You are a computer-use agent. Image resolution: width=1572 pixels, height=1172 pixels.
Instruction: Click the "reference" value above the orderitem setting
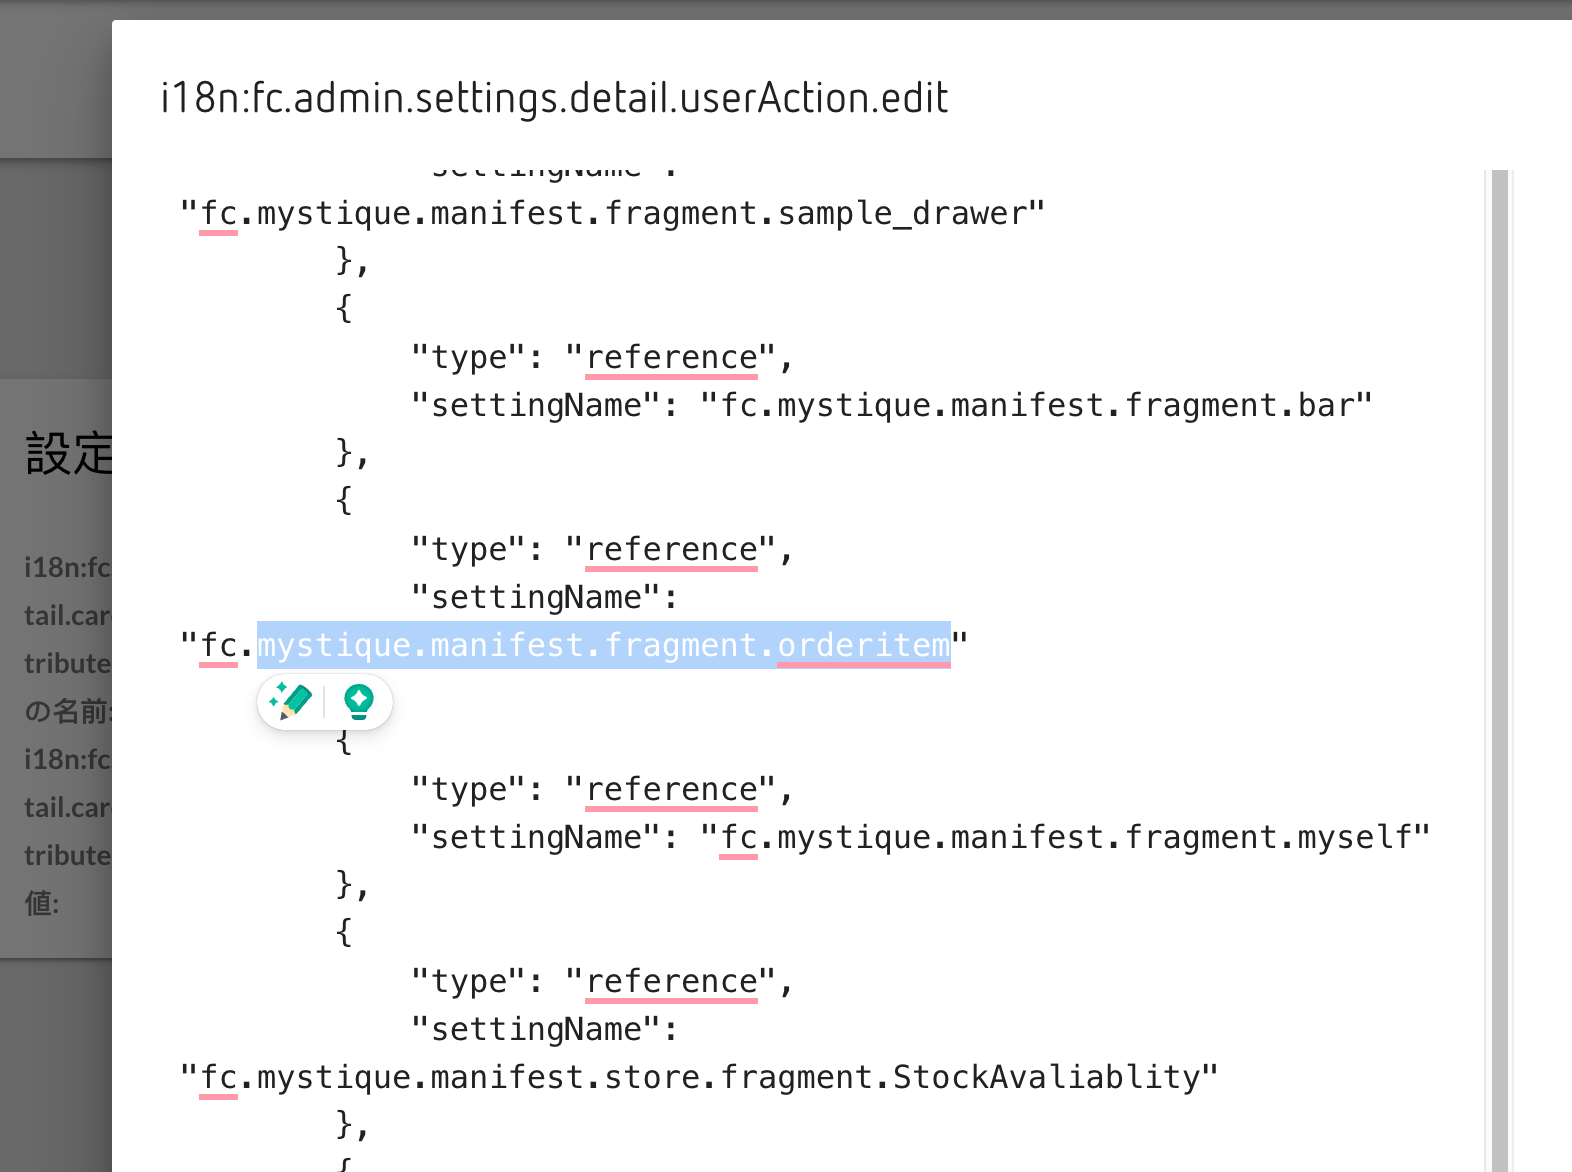(x=671, y=550)
